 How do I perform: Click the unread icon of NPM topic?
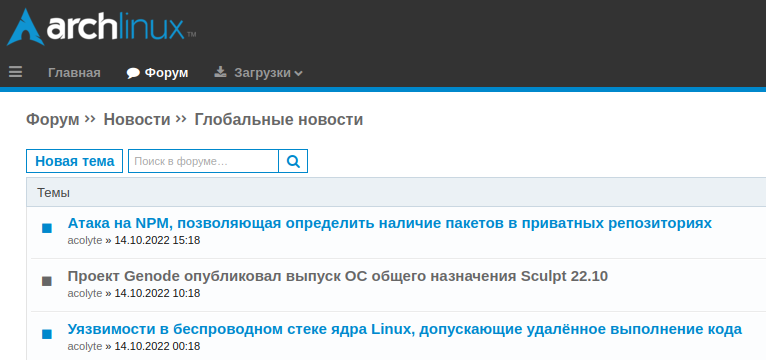(47, 228)
